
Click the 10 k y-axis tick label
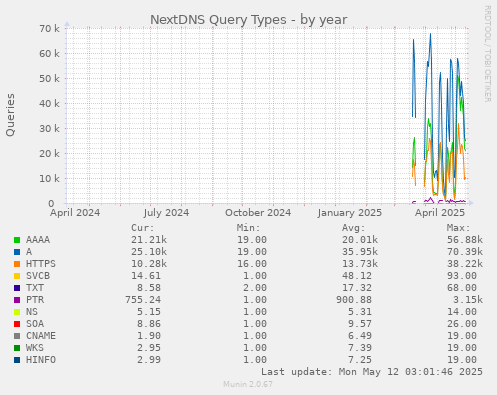tap(49, 179)
